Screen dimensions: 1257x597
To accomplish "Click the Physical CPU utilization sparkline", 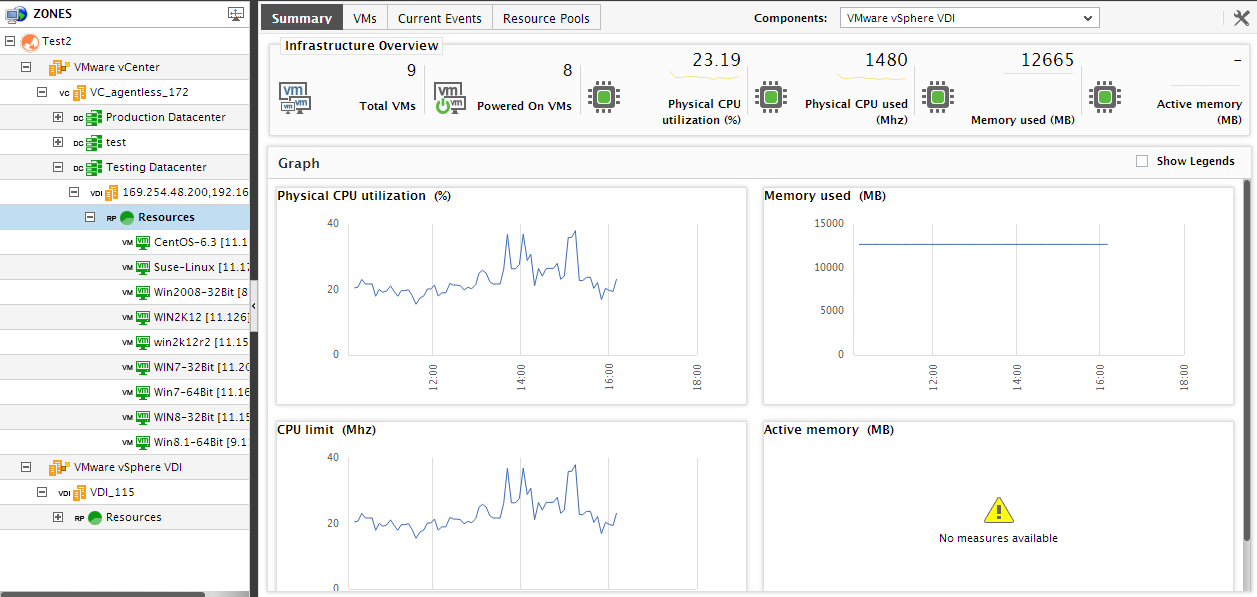I will [705, 74].
